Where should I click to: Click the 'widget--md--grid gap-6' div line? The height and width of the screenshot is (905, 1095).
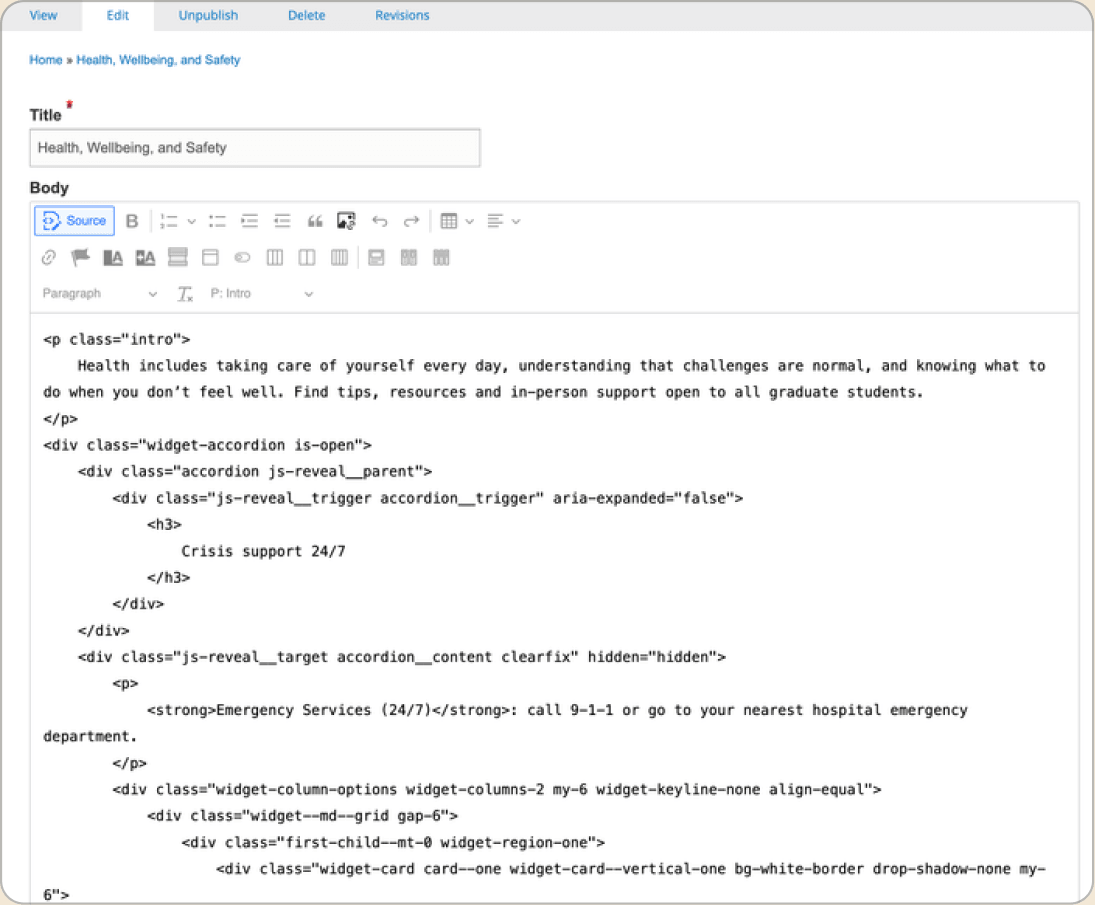tap(302, 816)
